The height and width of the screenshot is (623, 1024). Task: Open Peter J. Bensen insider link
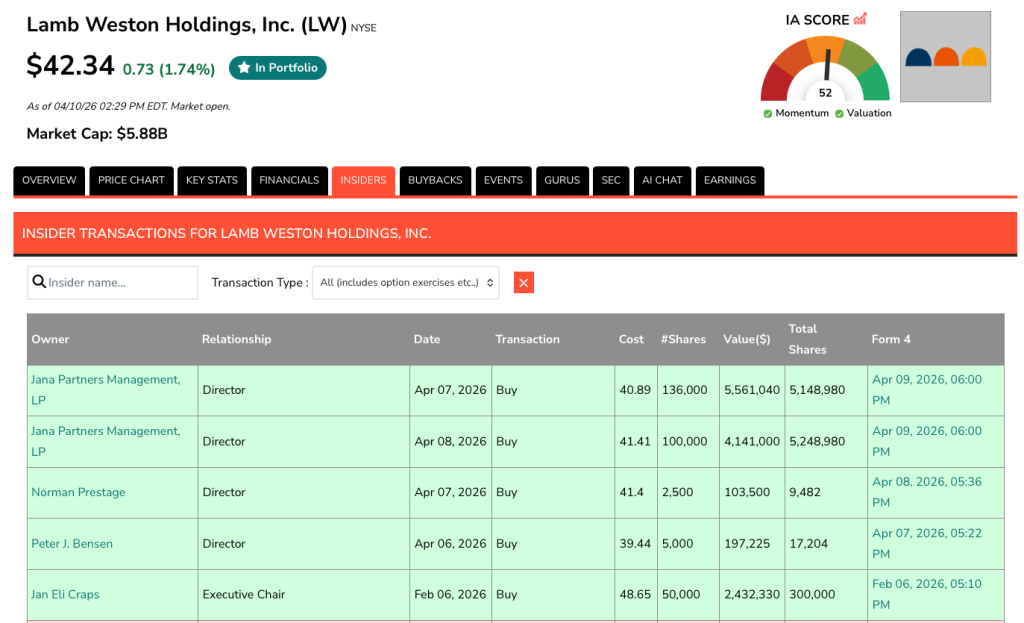pyautogui.click(x=72, y=544)
